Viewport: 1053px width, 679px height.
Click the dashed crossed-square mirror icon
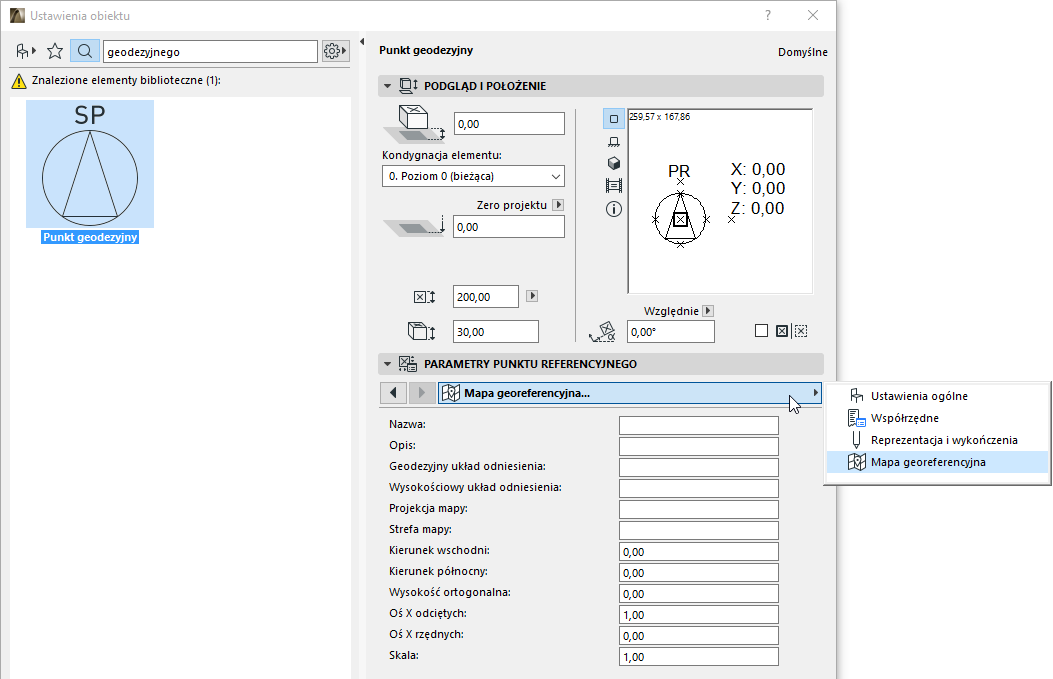[x=800, y=330]
